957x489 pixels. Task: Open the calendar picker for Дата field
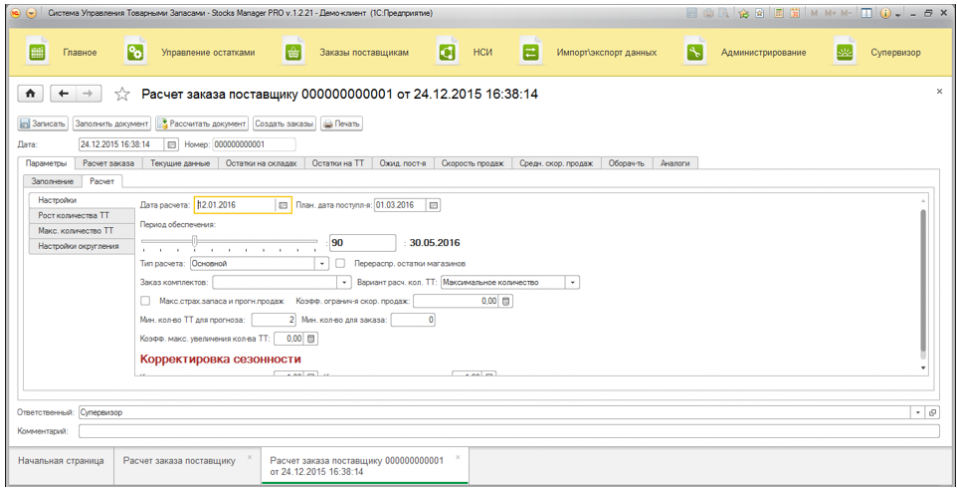pyautogui.click(x=172, y=145)
